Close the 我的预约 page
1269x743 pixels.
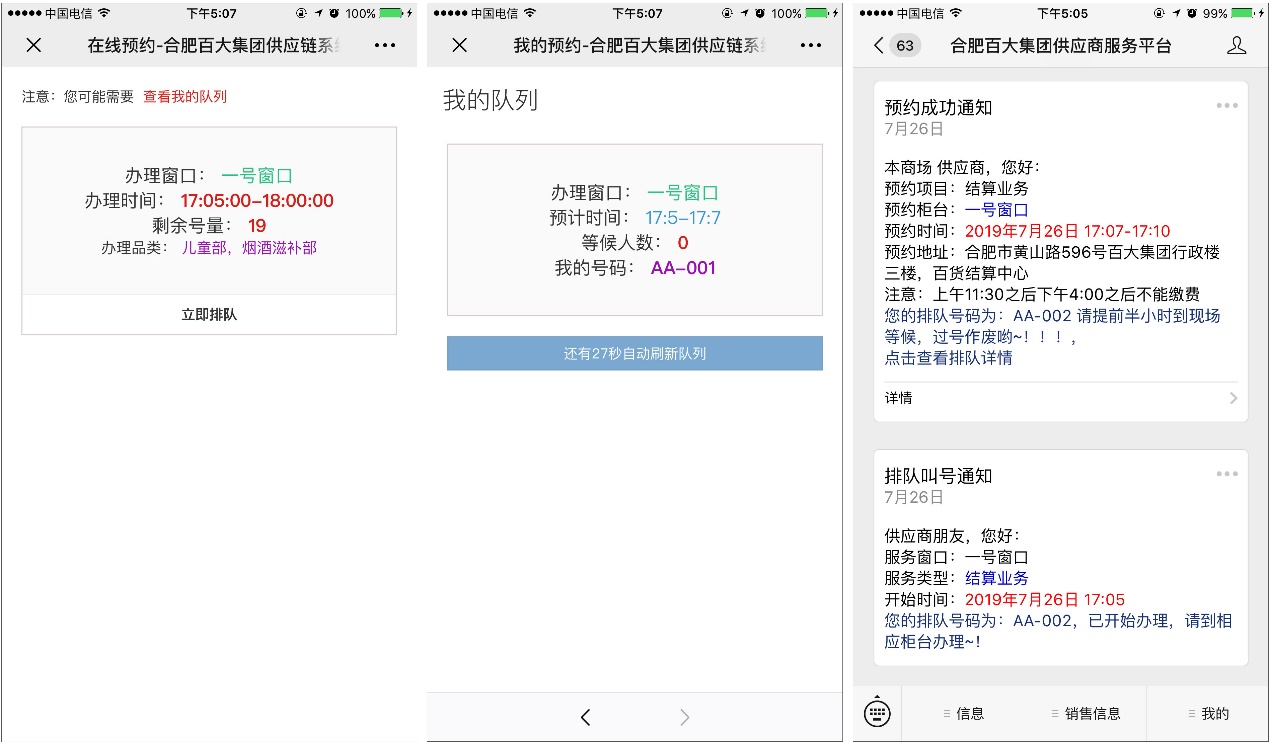point(460,45)
